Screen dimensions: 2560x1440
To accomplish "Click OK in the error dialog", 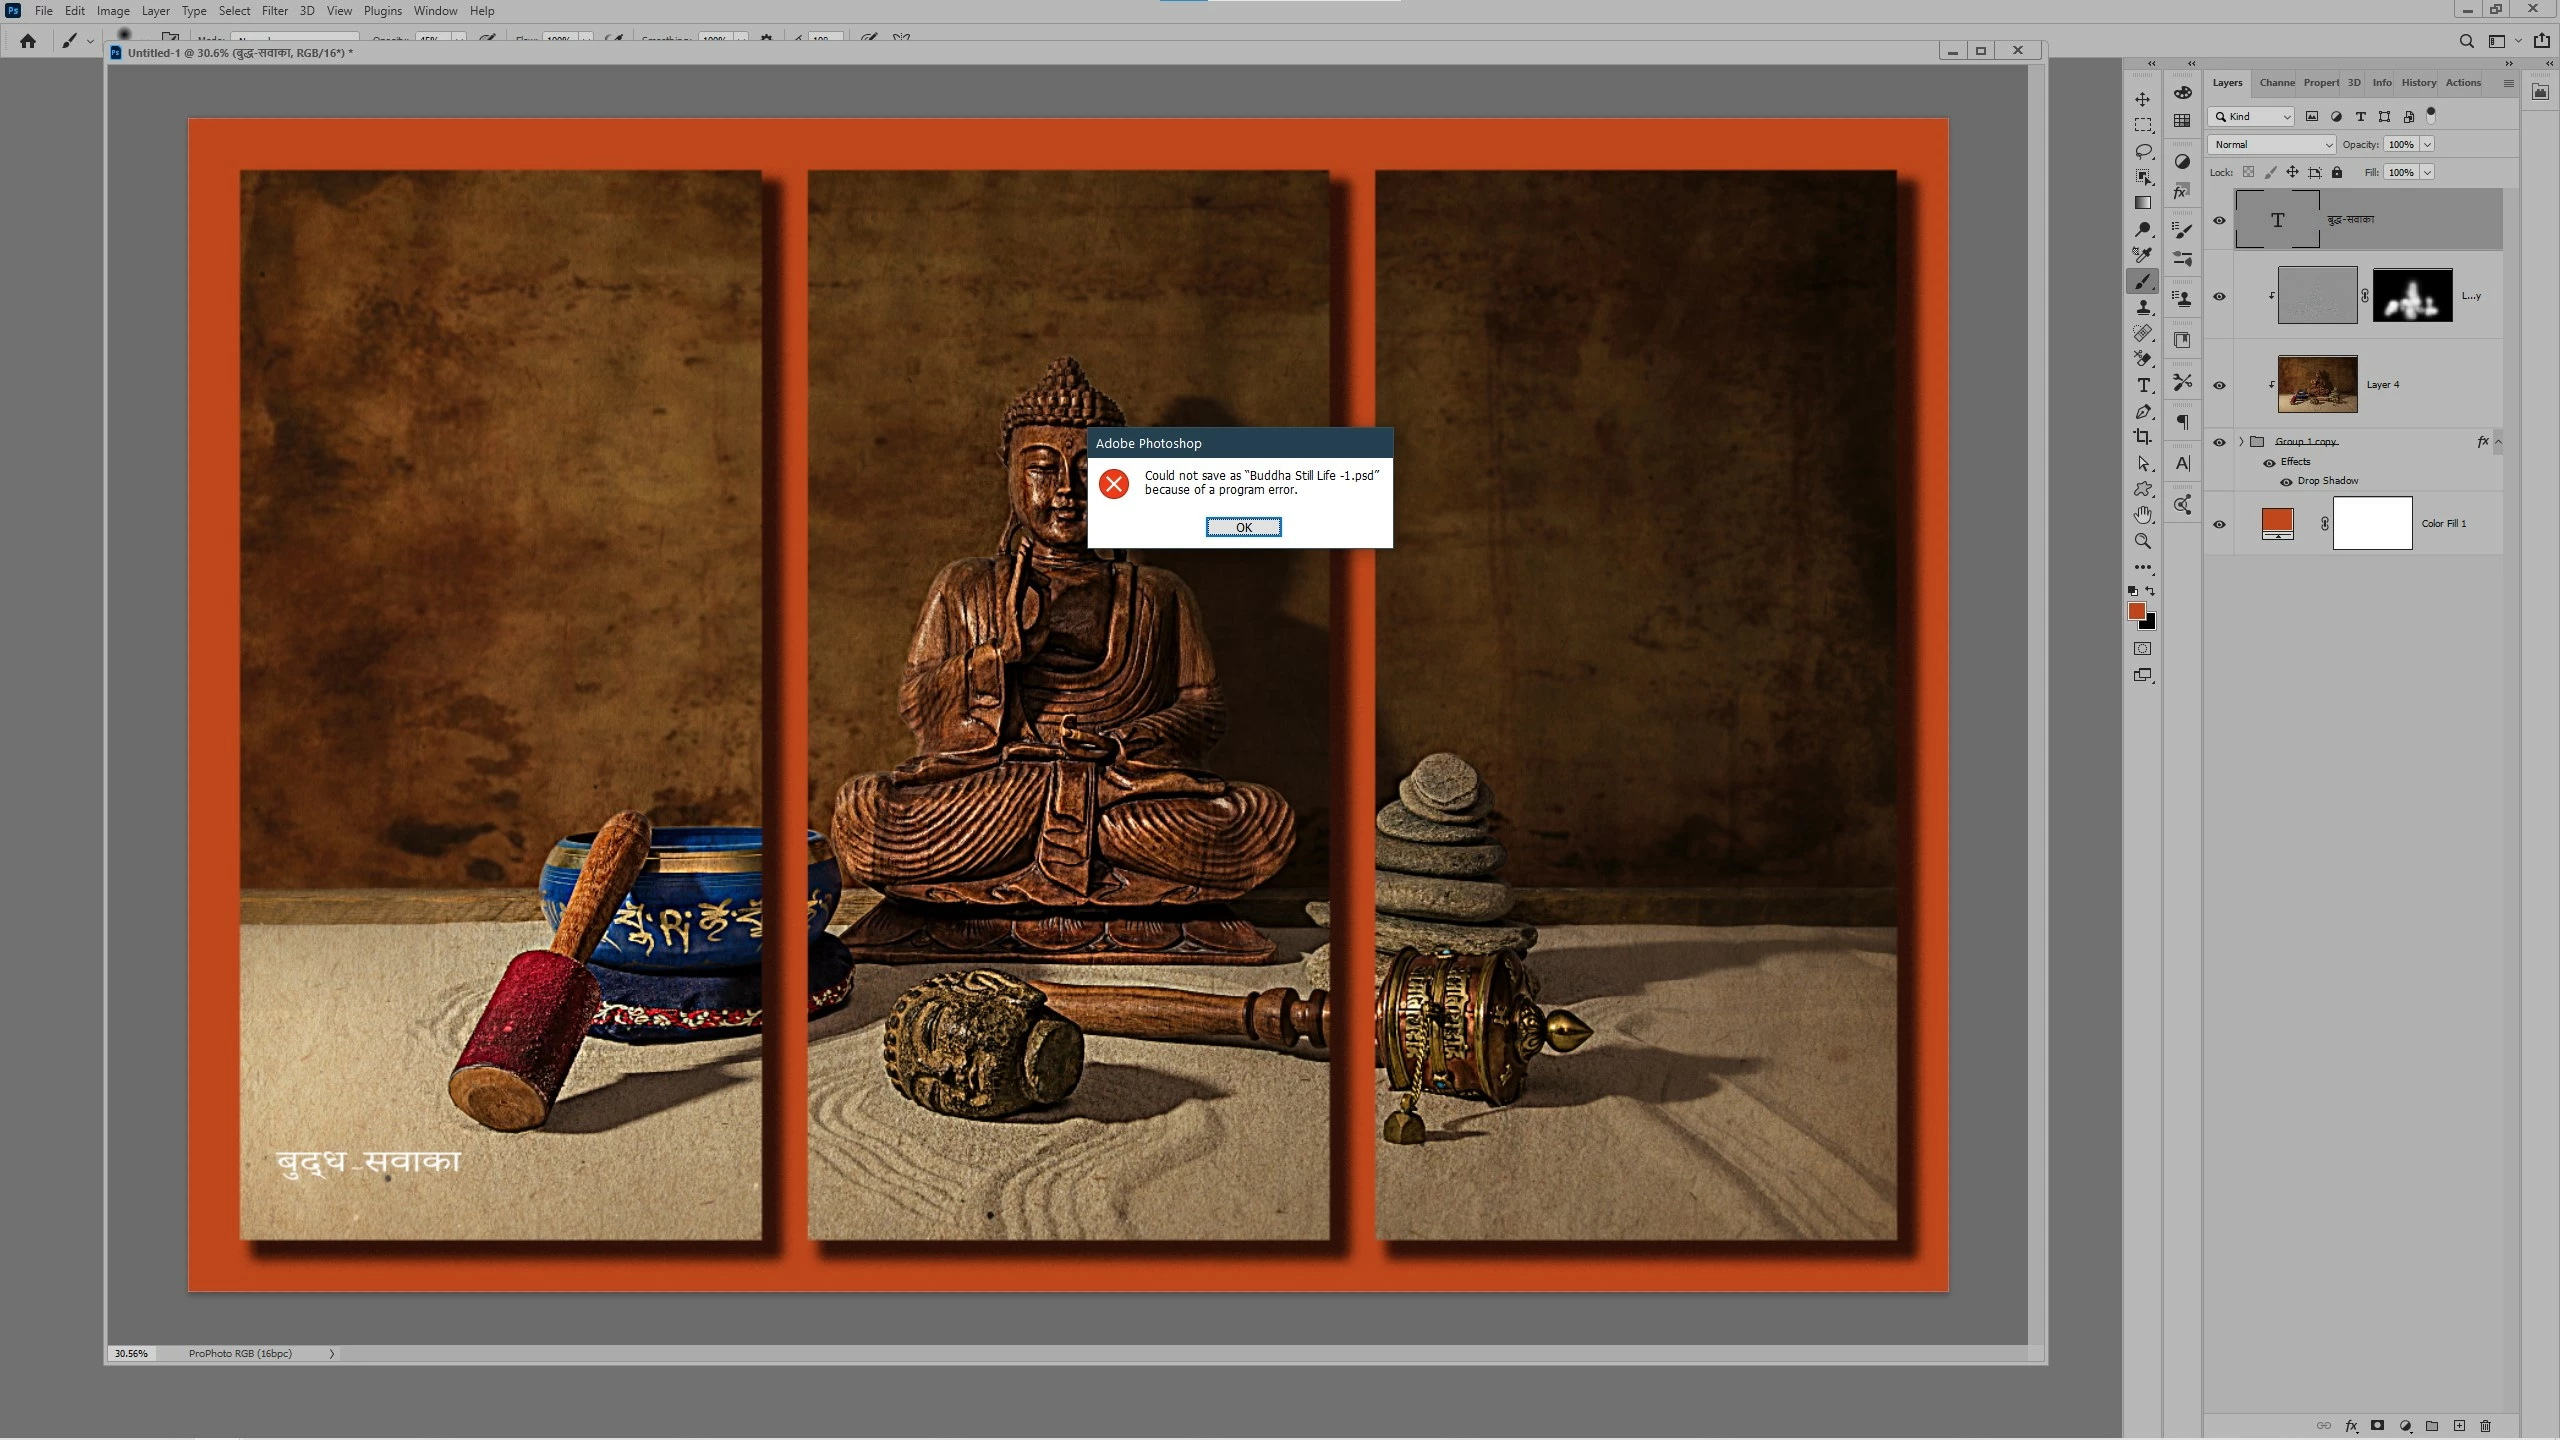I will (x=1243, y=527).
